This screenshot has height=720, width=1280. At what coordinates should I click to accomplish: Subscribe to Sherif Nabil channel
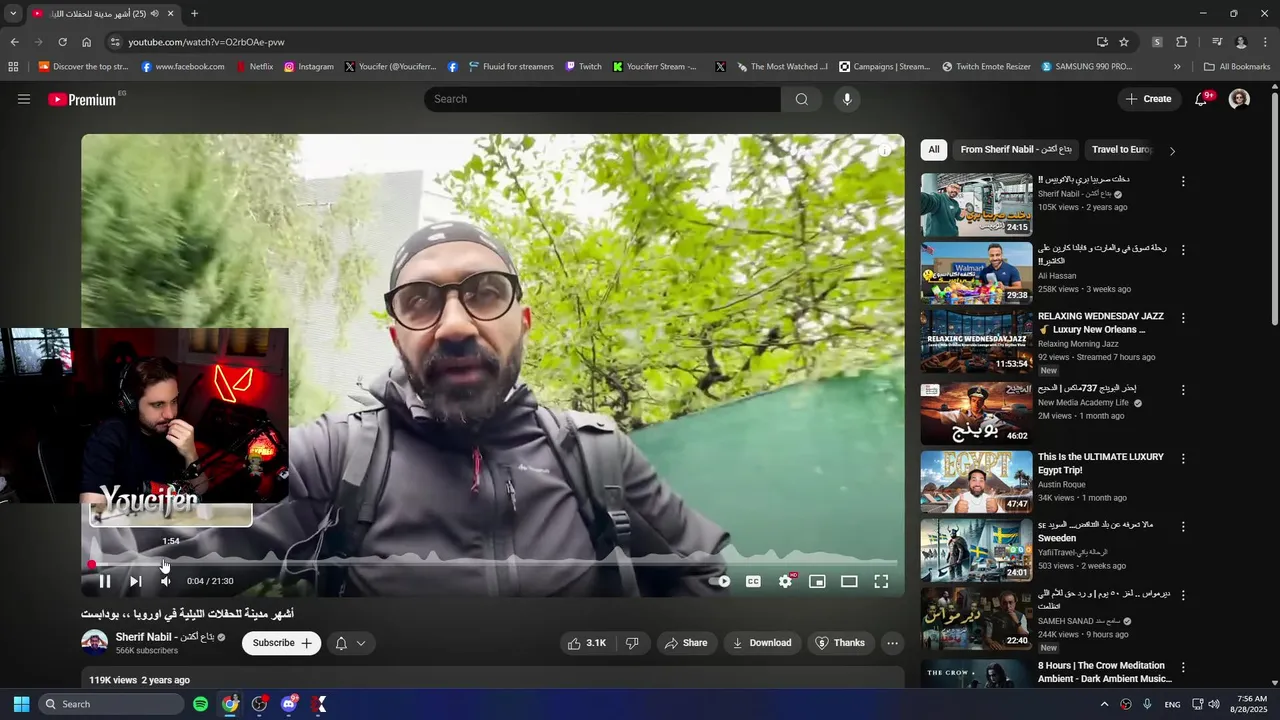(x=281, y=643)
